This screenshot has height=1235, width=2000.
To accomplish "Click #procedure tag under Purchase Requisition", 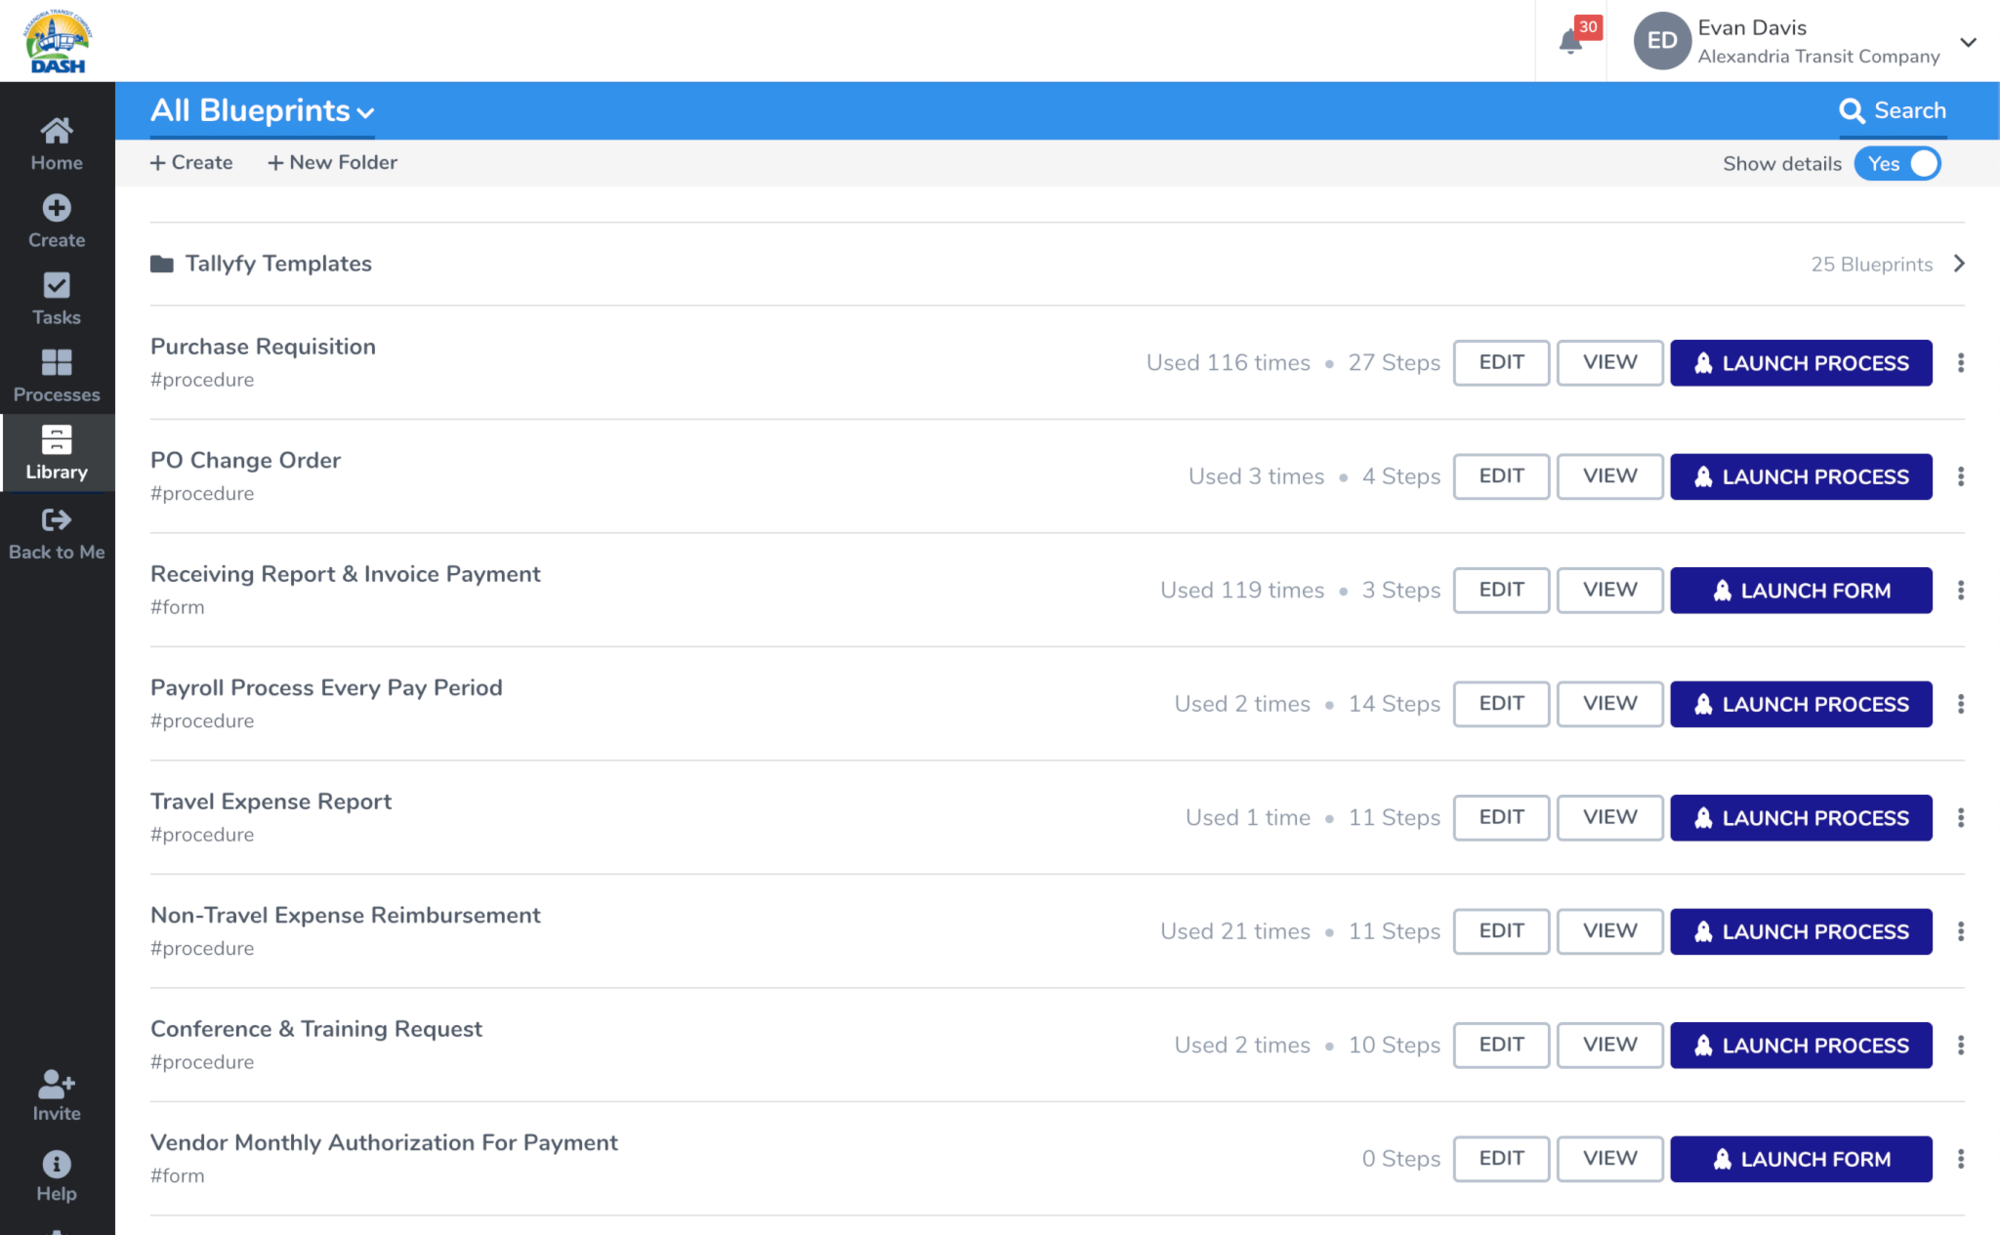I will click(202, 380).
